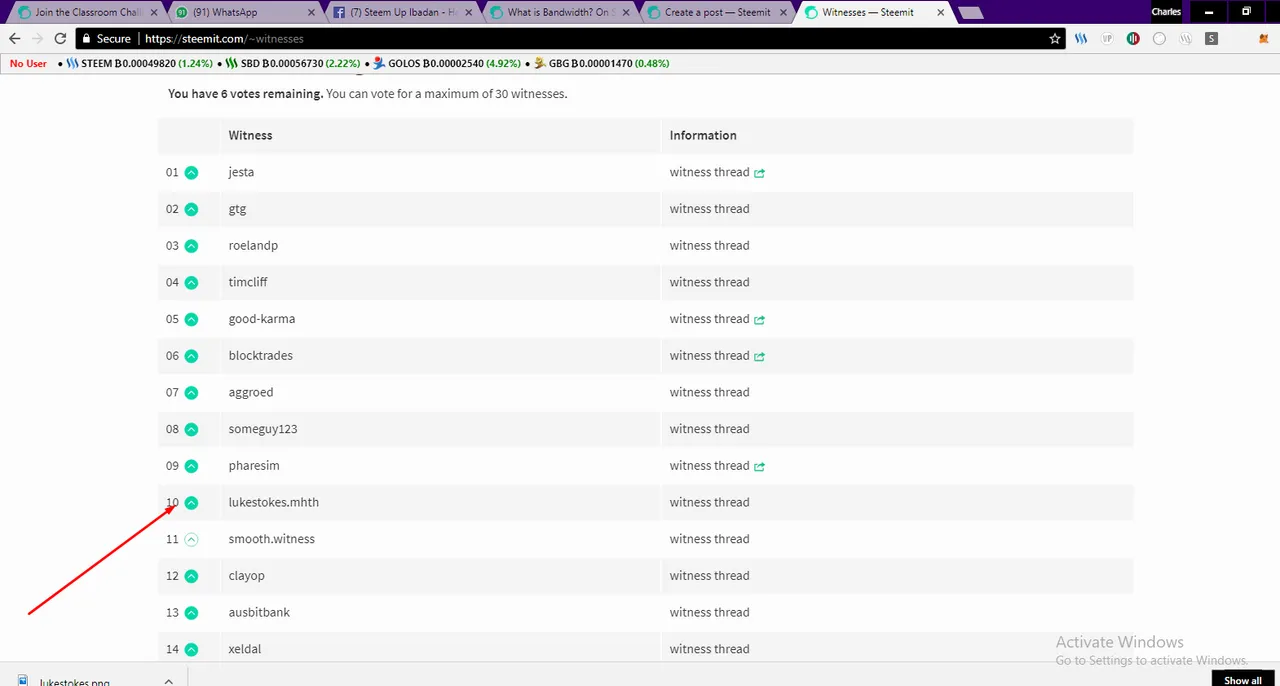Toggle the vote for witness jesta
Screen dimensions: 1280x686
click(191, 172)
